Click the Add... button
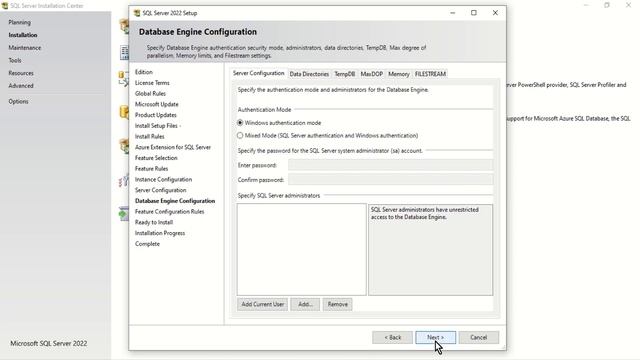Viewport: 640px width, 360px height. click(x=305, y=304)
